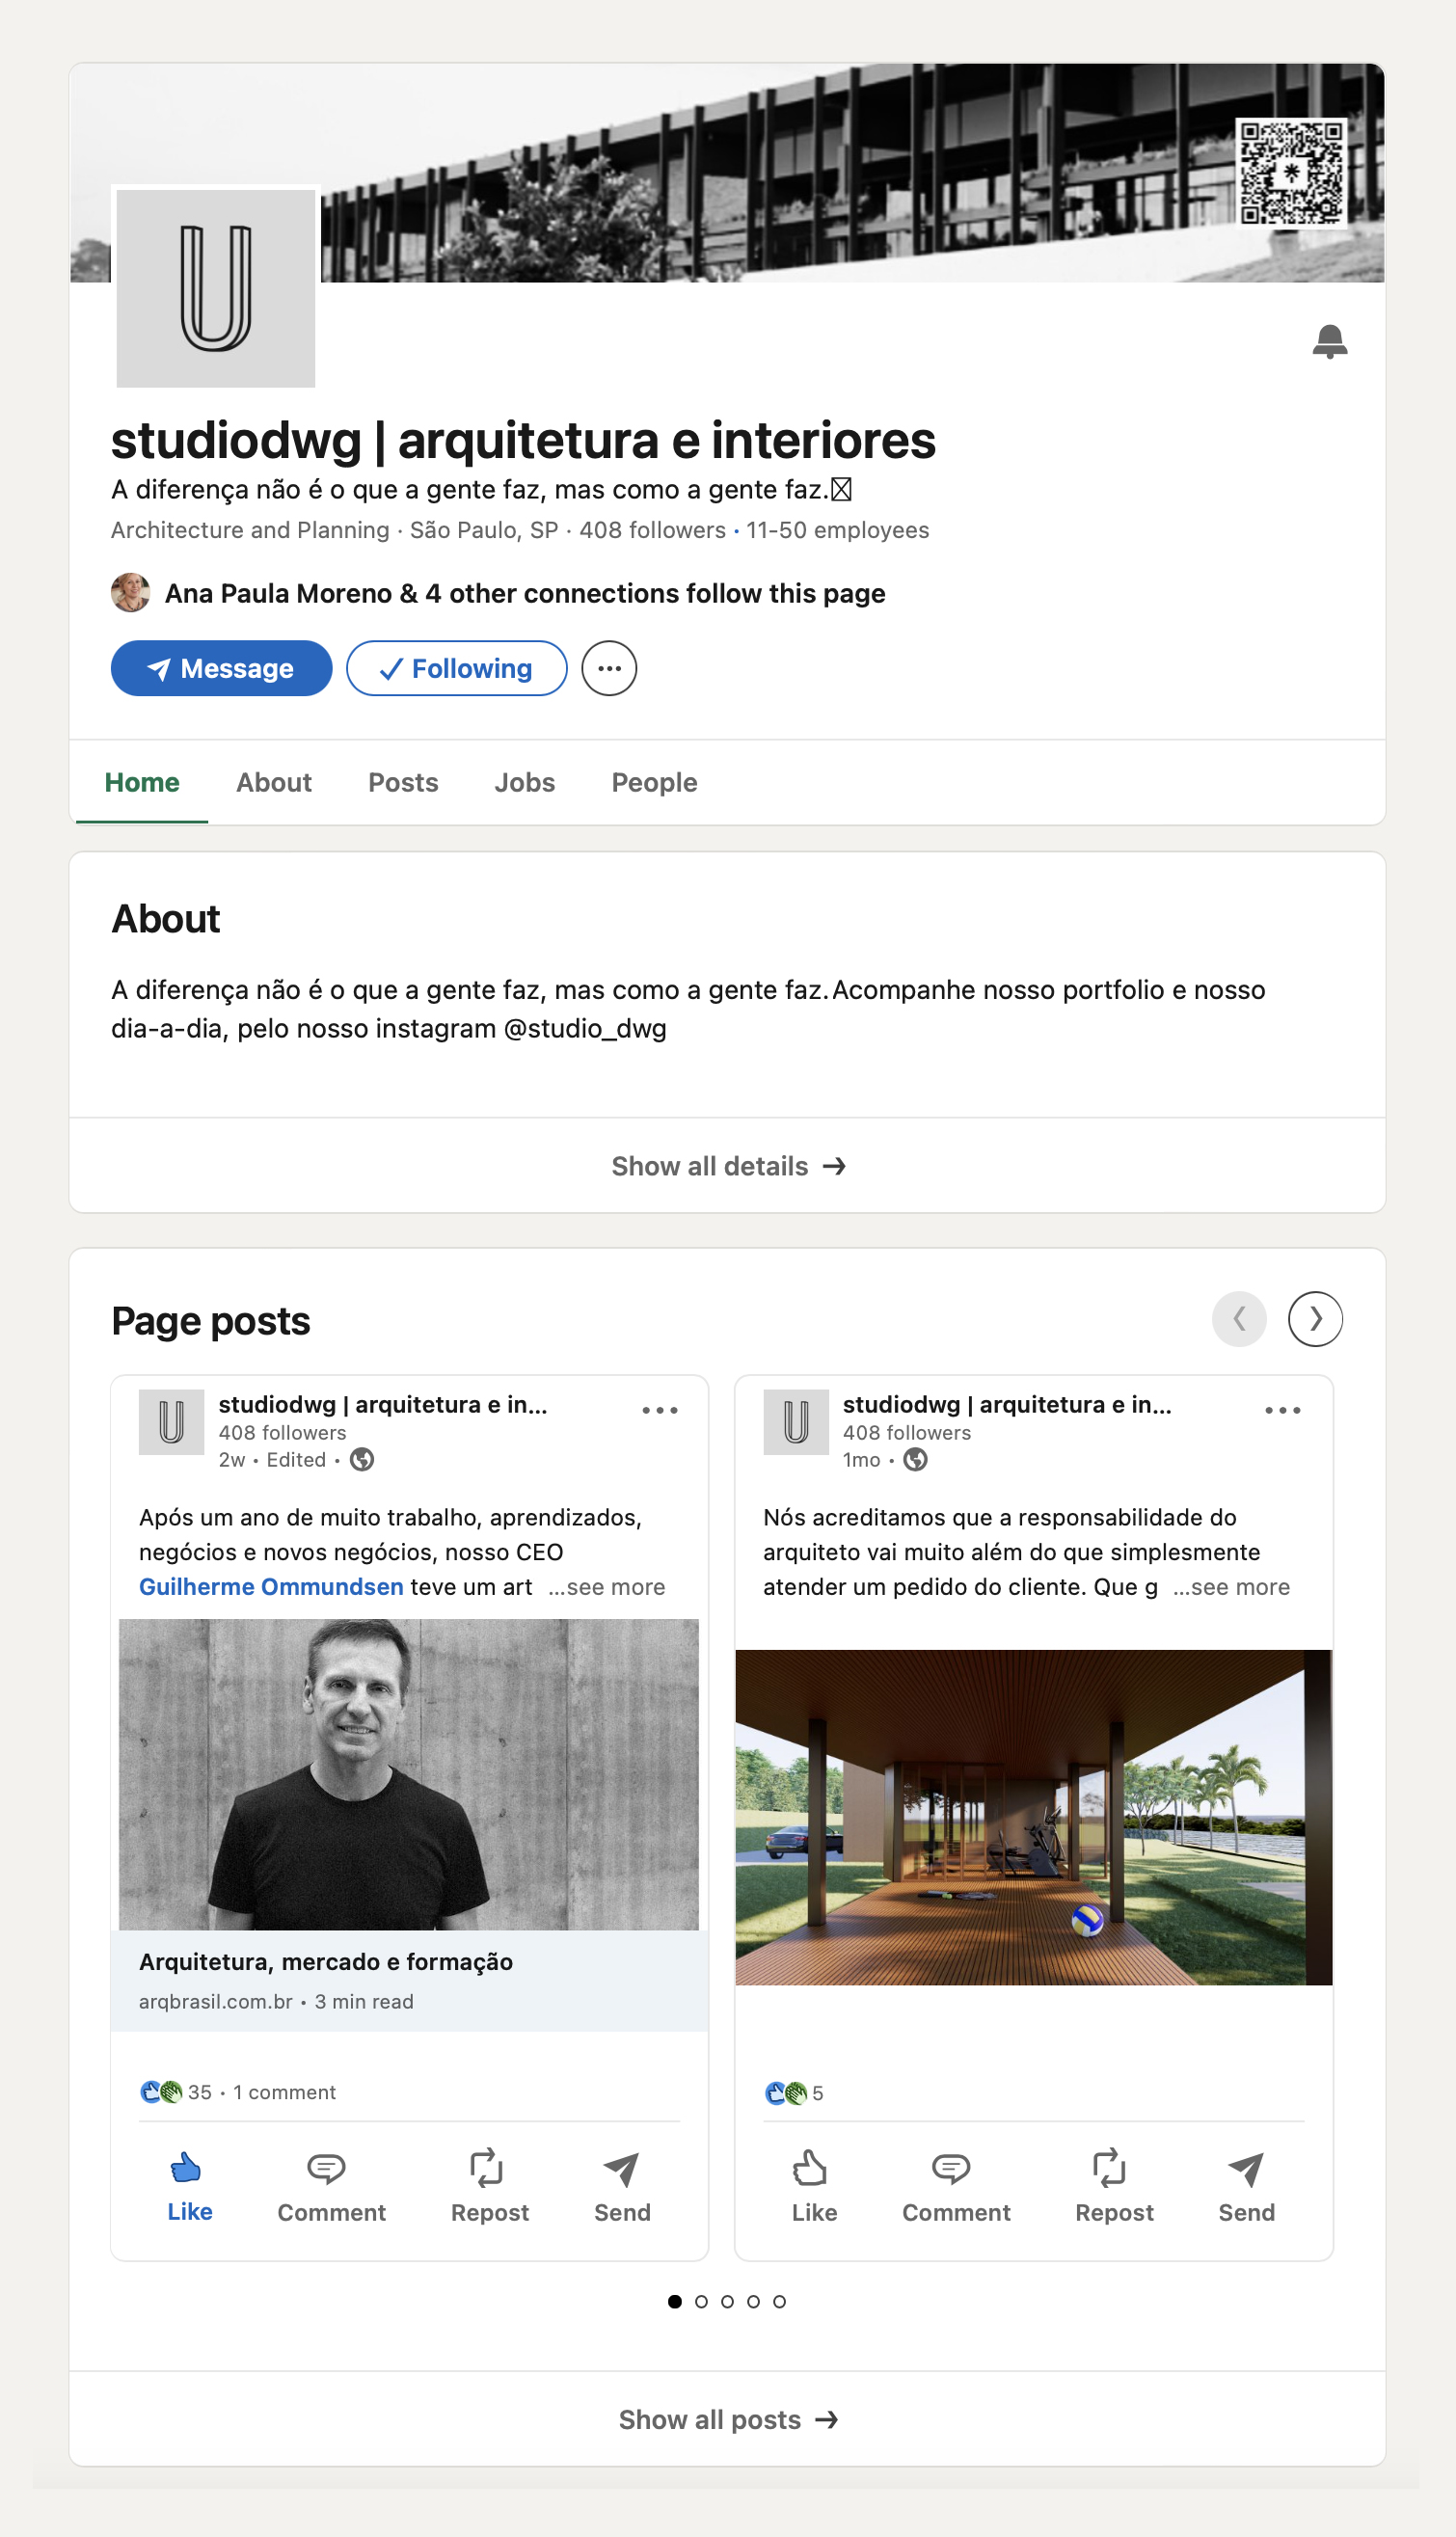Open the more options ellipsis beside Following
The height and width of the screenshot is (2537, 1456).
click(x=609, y=668)
